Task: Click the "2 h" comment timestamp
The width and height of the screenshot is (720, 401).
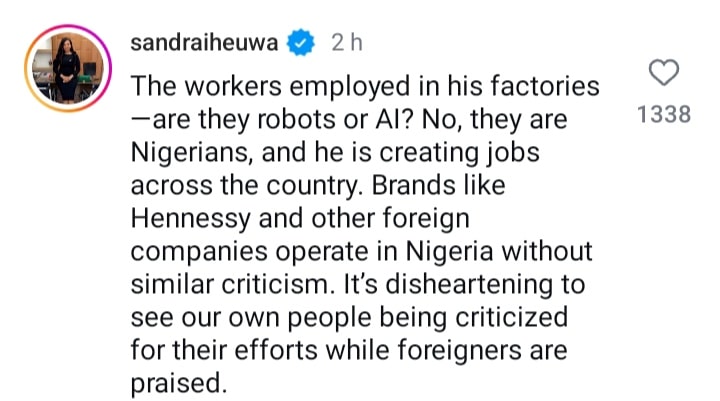Action: click(346, 44)
